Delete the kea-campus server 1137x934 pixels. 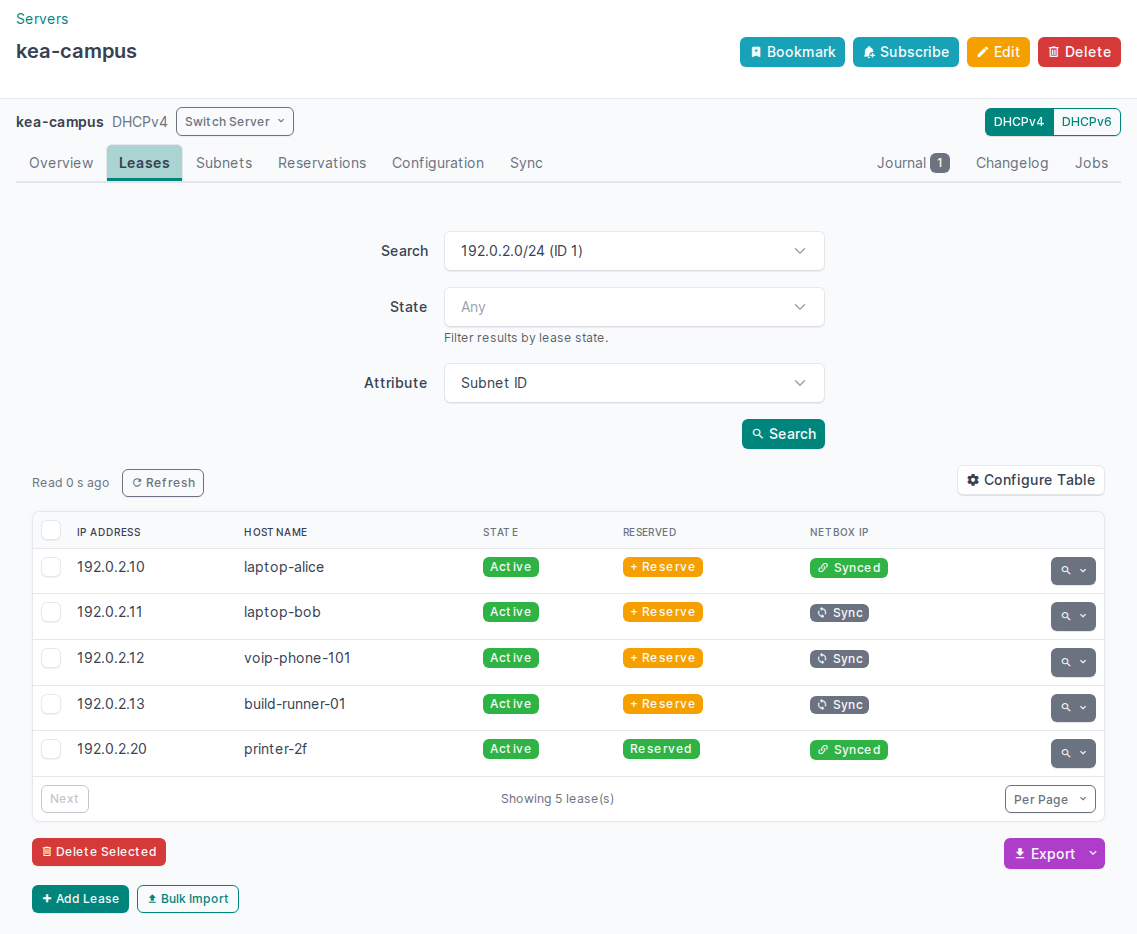(x=1079, y=52)
